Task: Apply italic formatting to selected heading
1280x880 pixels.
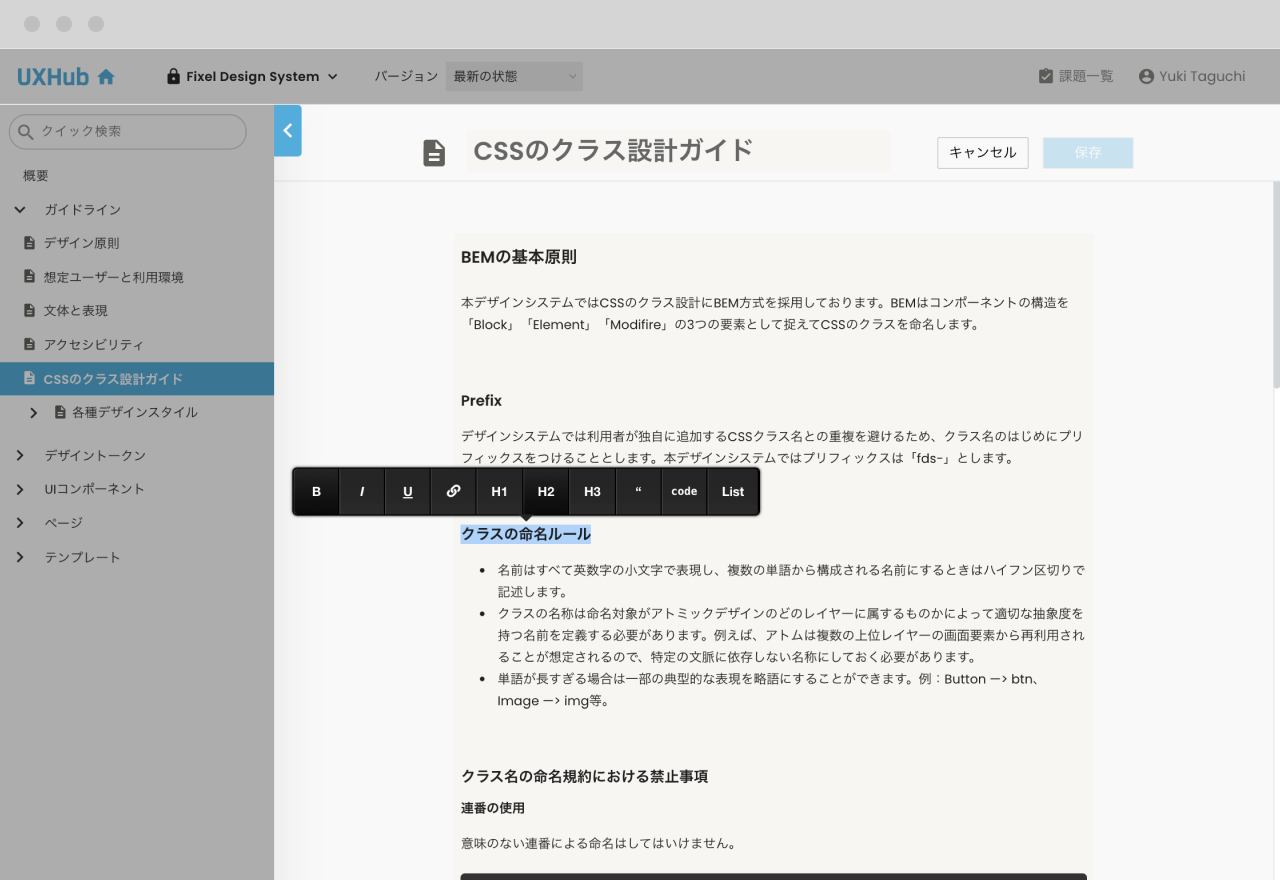Action: coord(362,491)
